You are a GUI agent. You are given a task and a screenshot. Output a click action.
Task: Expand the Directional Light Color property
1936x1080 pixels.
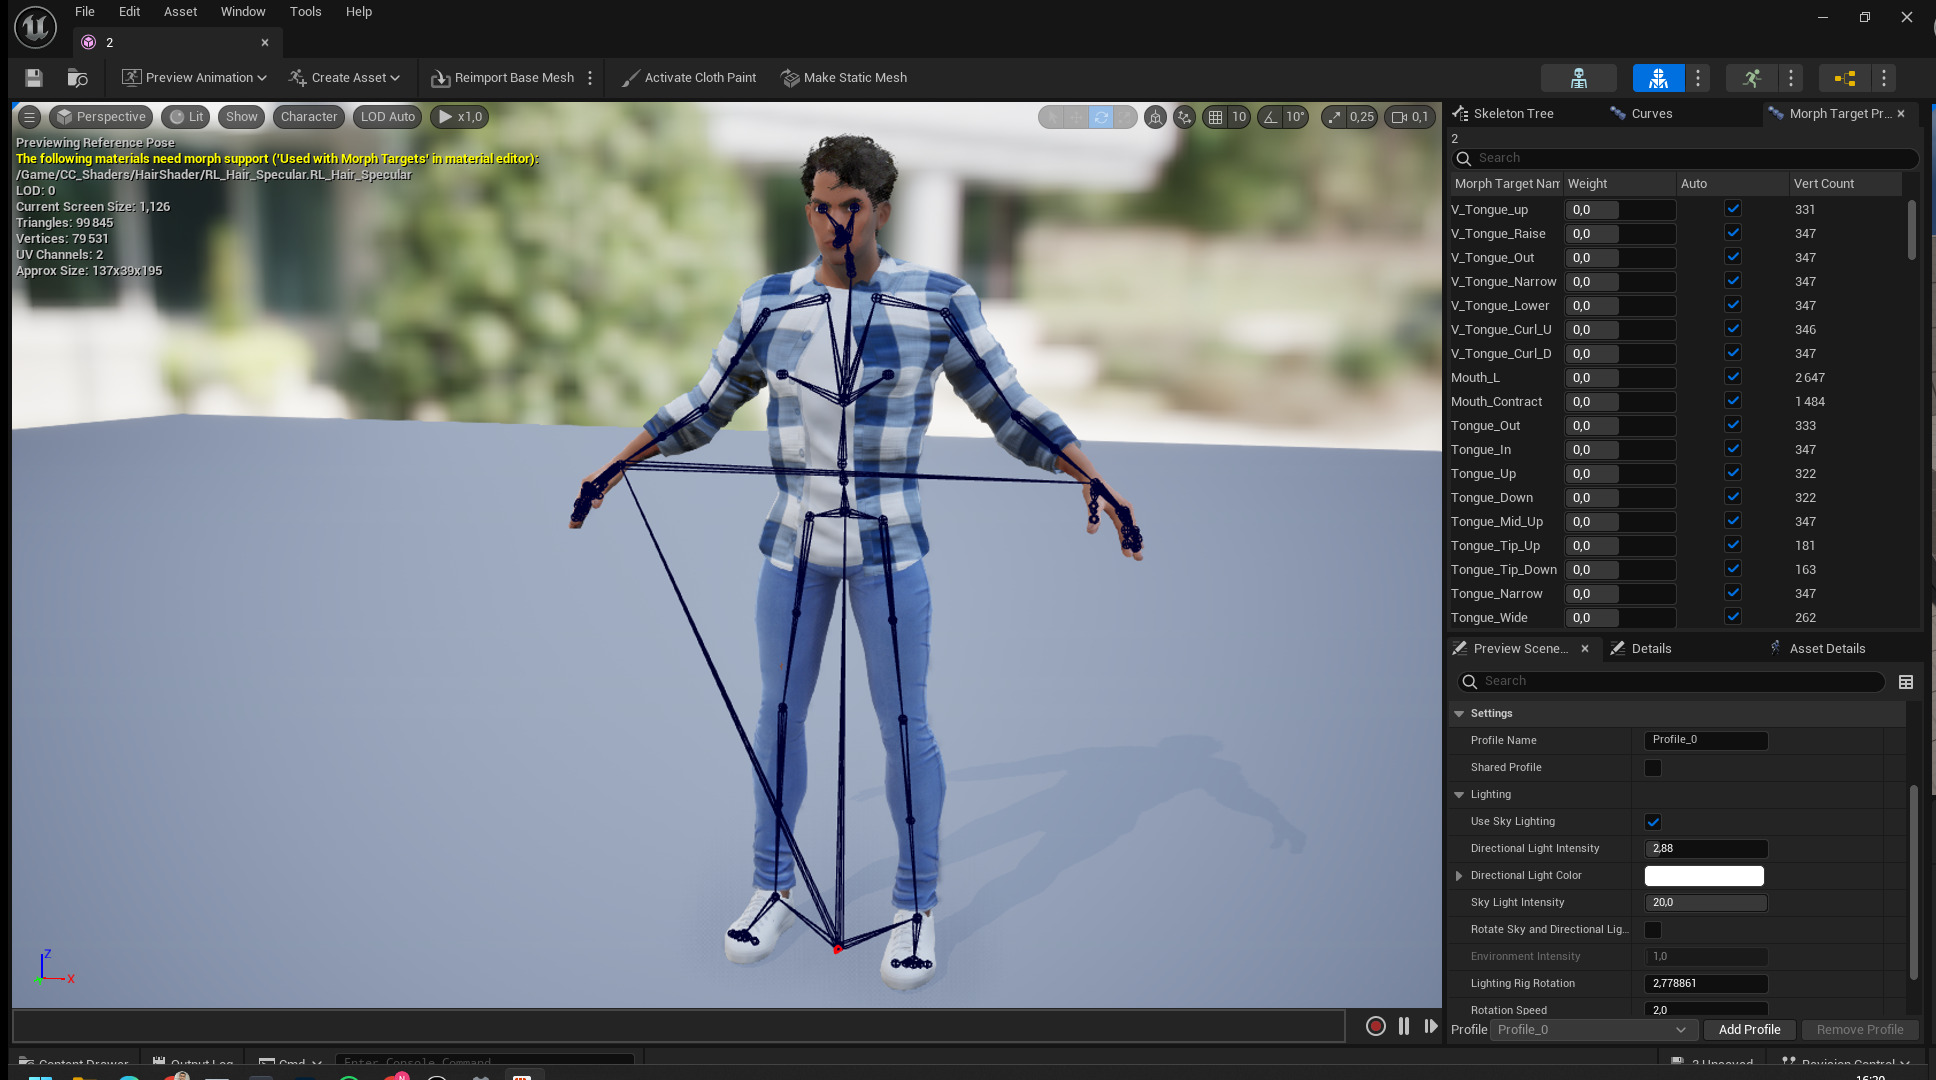(x=1459, y=876)
